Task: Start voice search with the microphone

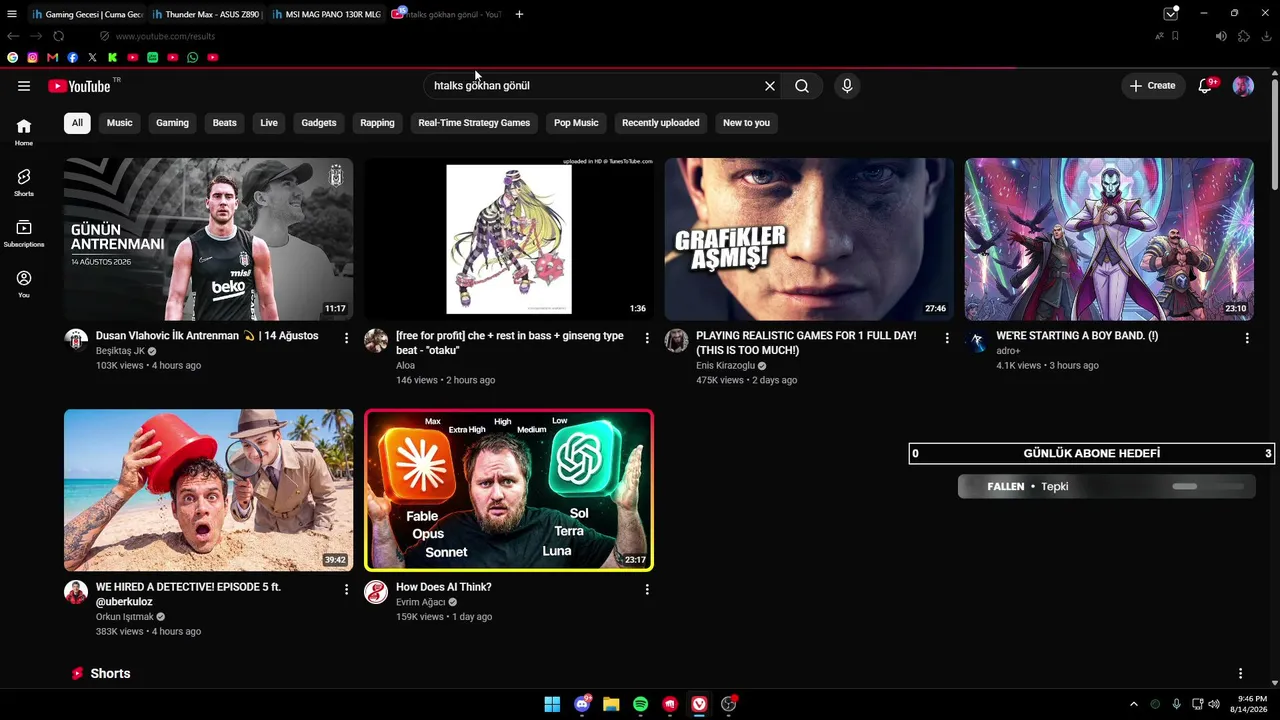Action: click(x=847, y=86)
